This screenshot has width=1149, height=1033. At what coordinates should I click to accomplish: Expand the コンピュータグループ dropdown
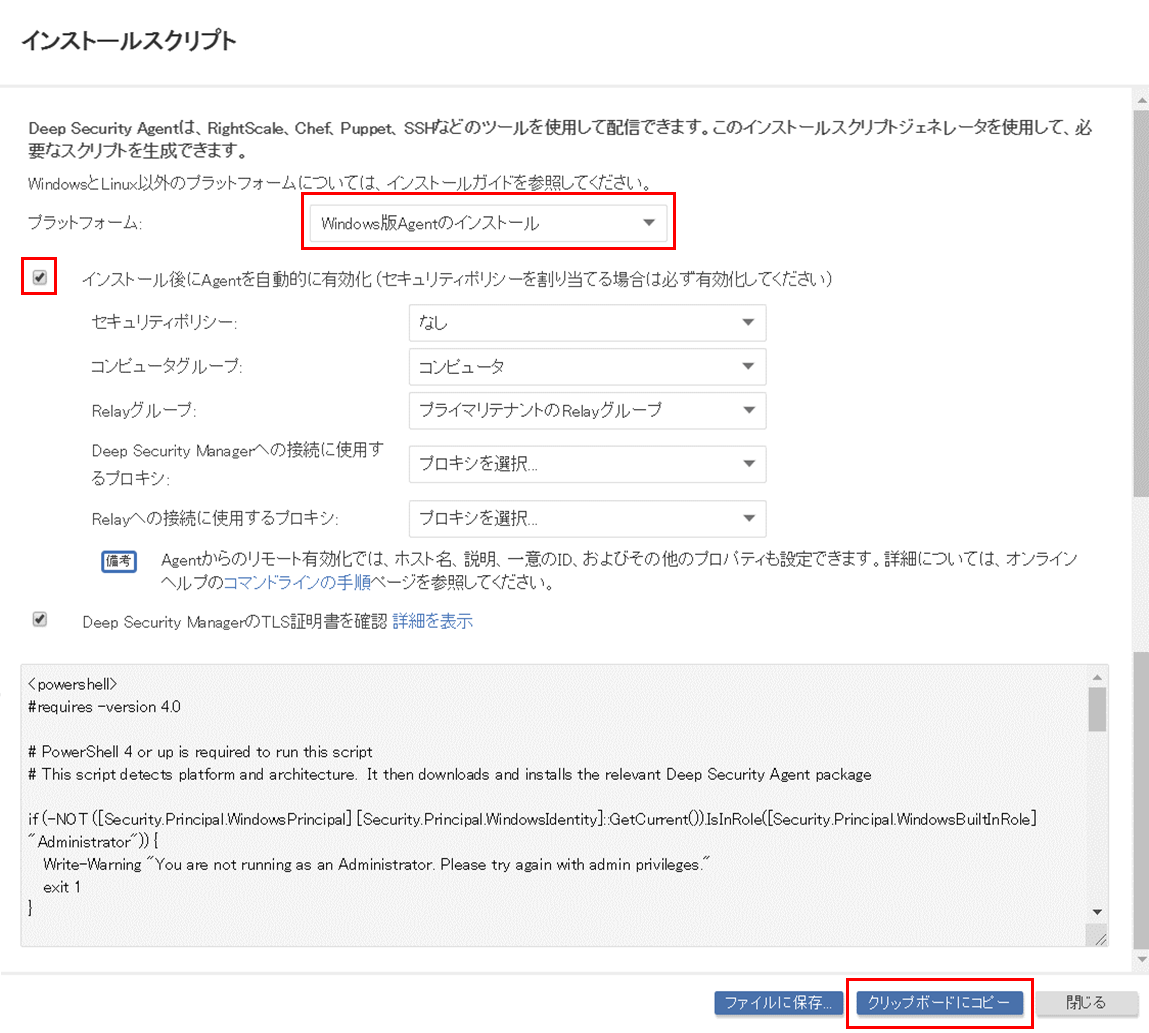(x=586, y=366)
